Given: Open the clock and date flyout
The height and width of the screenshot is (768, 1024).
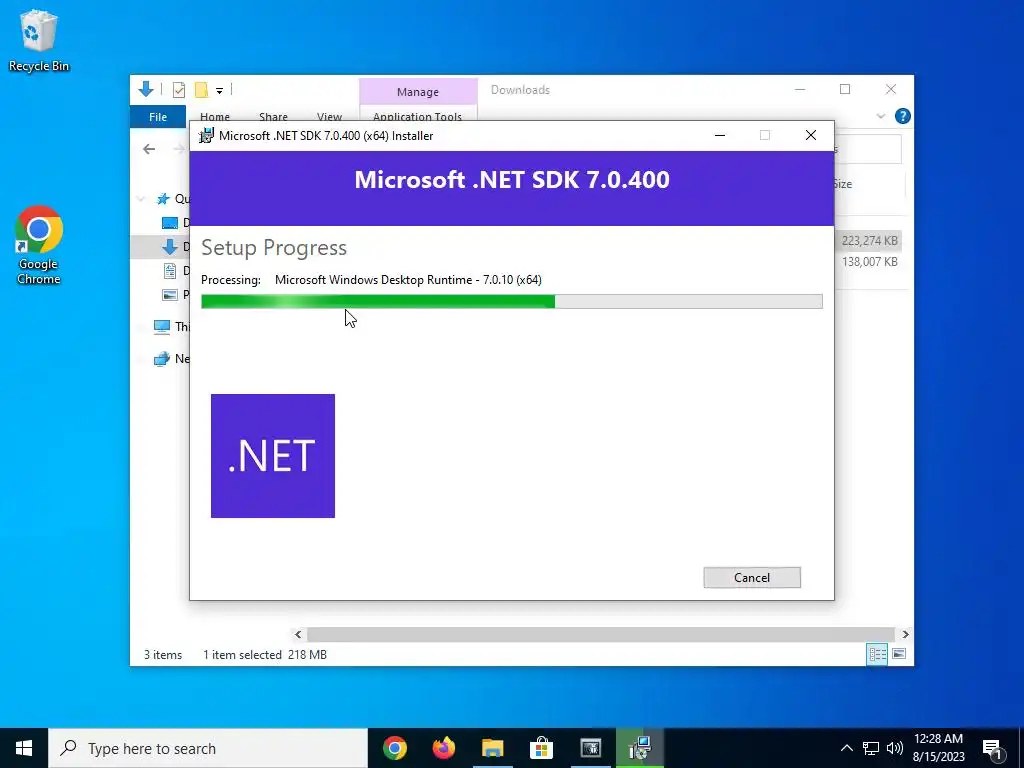Looking at the screenshot, I should 938,748.
